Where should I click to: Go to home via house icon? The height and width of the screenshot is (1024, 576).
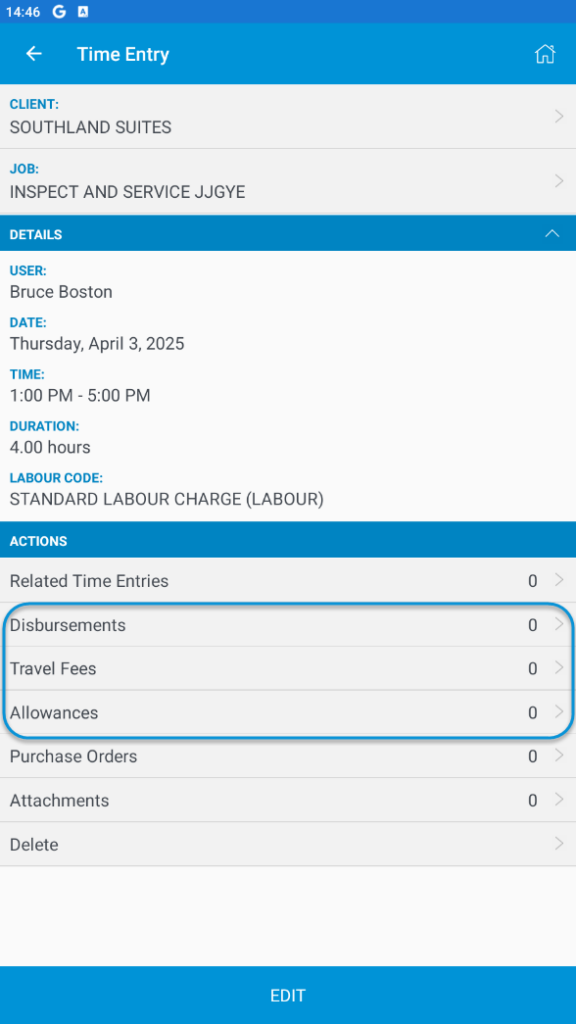(545, 54)
